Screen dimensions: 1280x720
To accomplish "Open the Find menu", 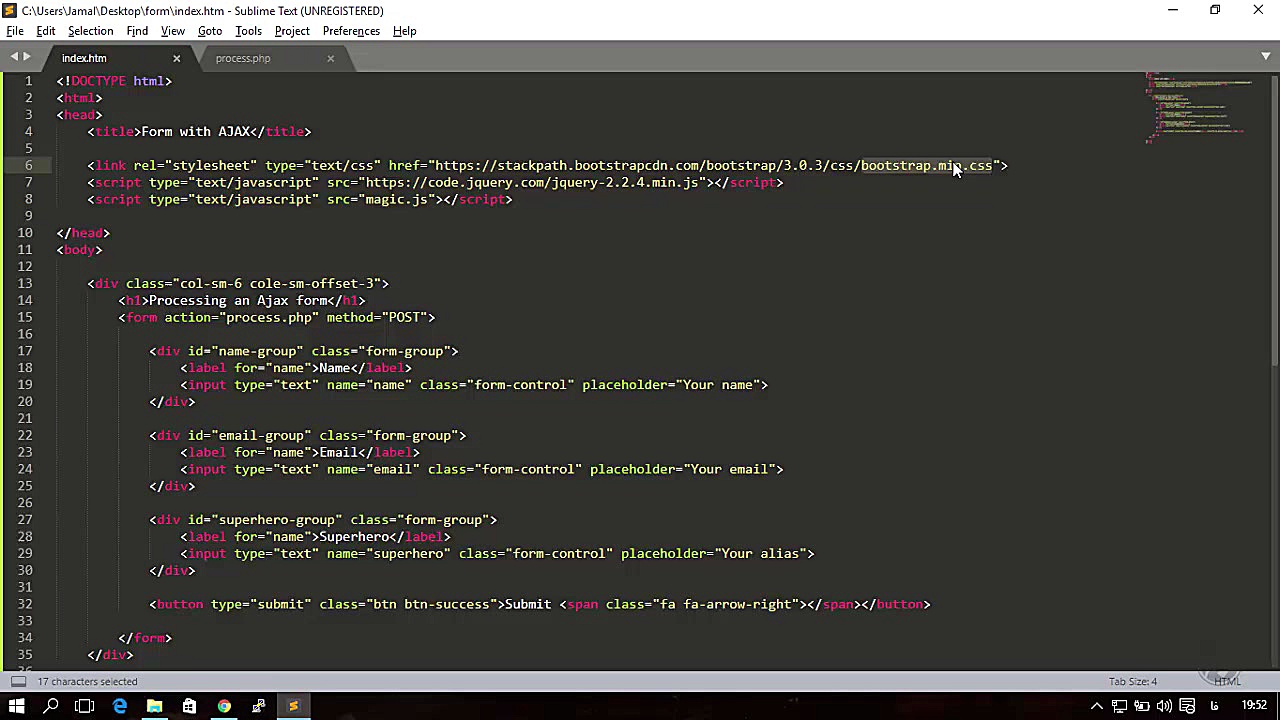I will pos(137,31).
